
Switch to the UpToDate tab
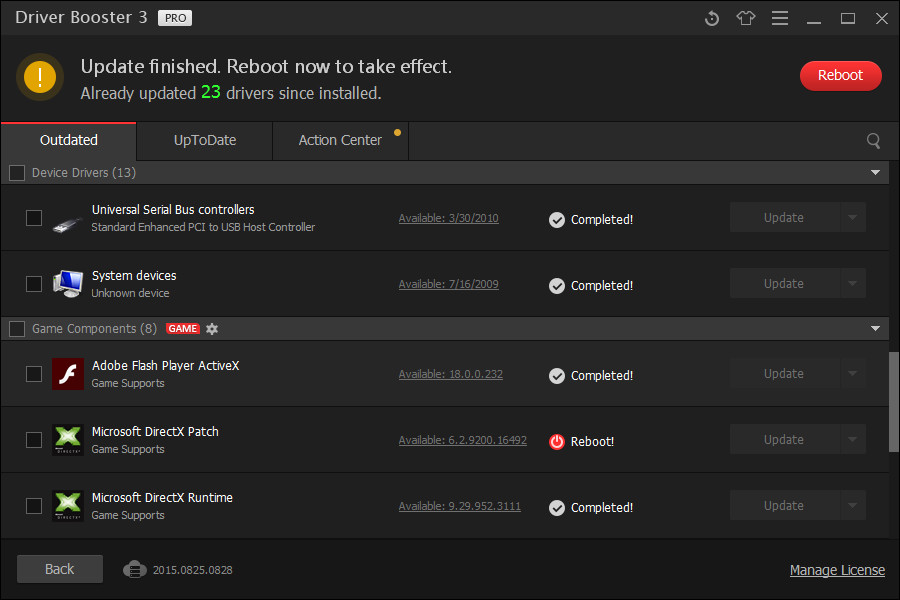coord(203,140)
